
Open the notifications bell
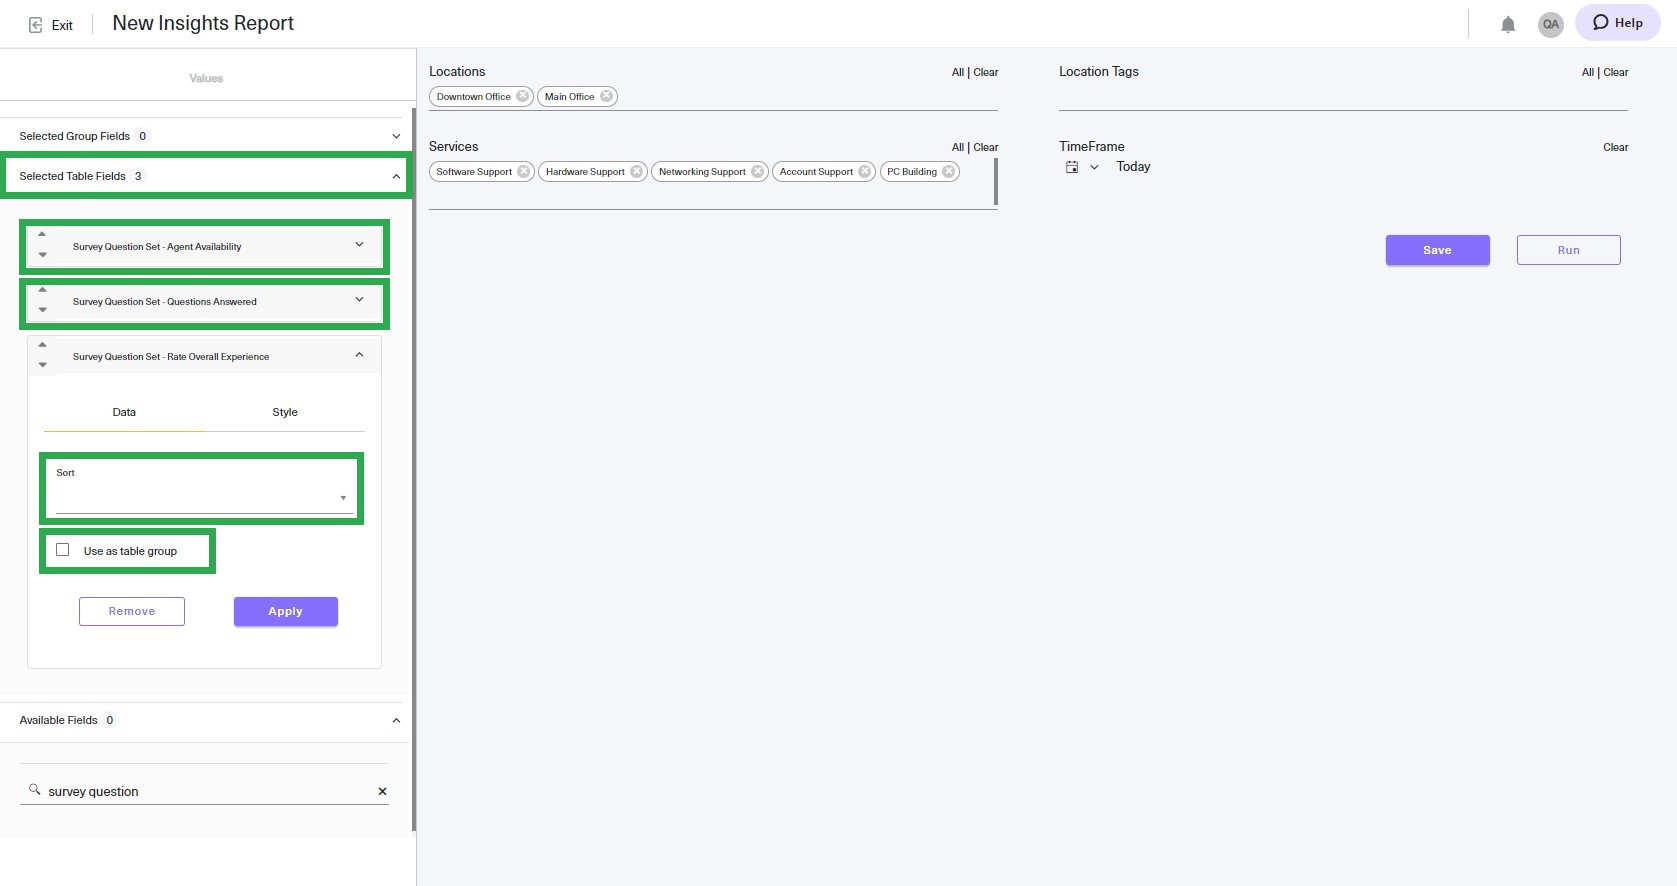(x=1508, y=24)
